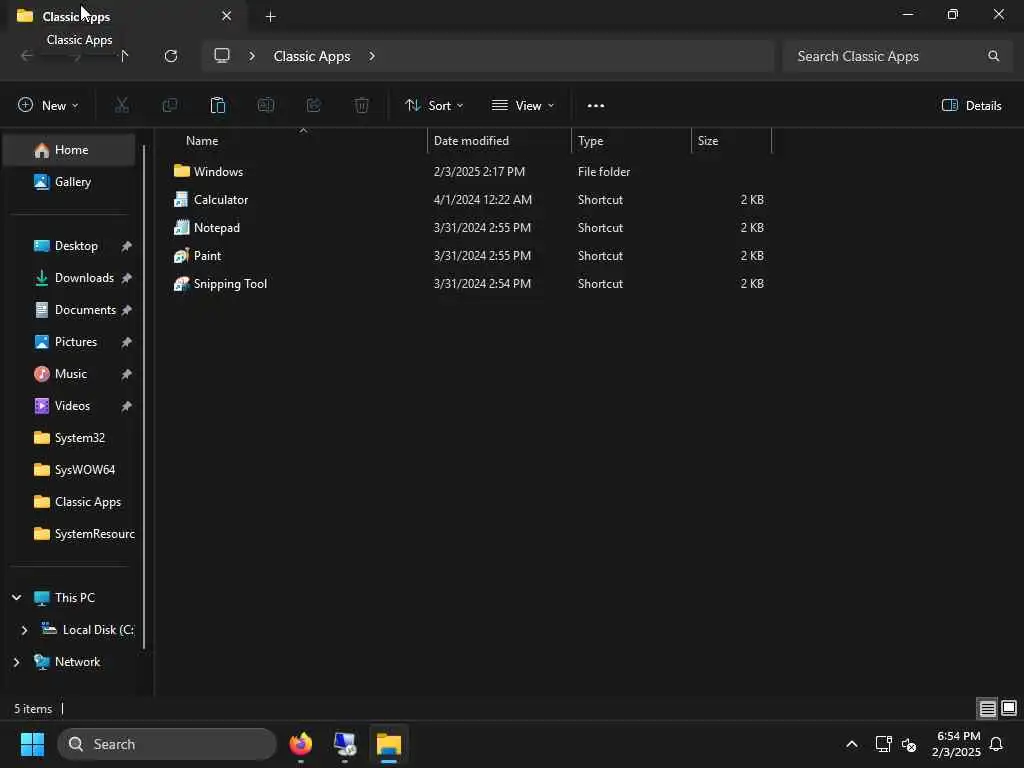
Task: Open System32 in navigation pane
Action: point(69,438)
